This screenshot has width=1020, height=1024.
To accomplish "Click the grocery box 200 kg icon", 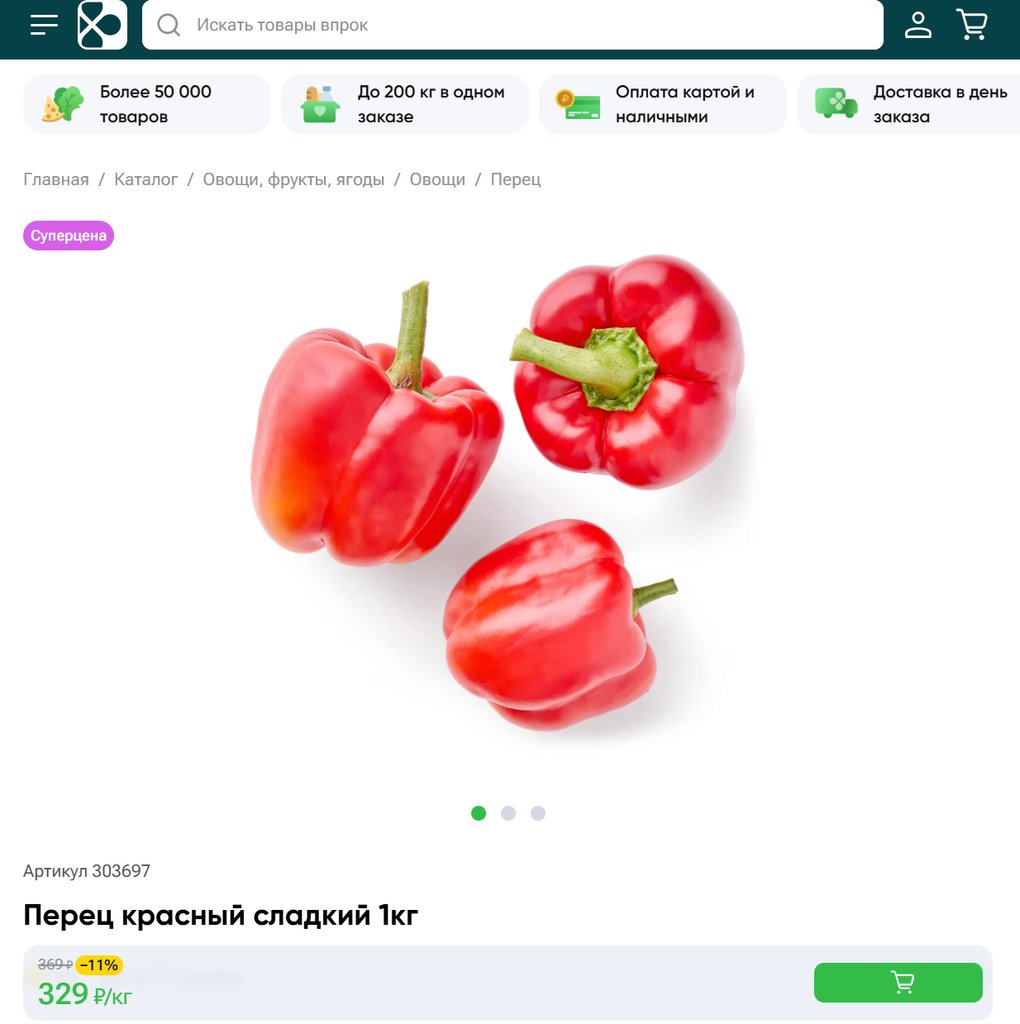I will click(x=320, y=104).
